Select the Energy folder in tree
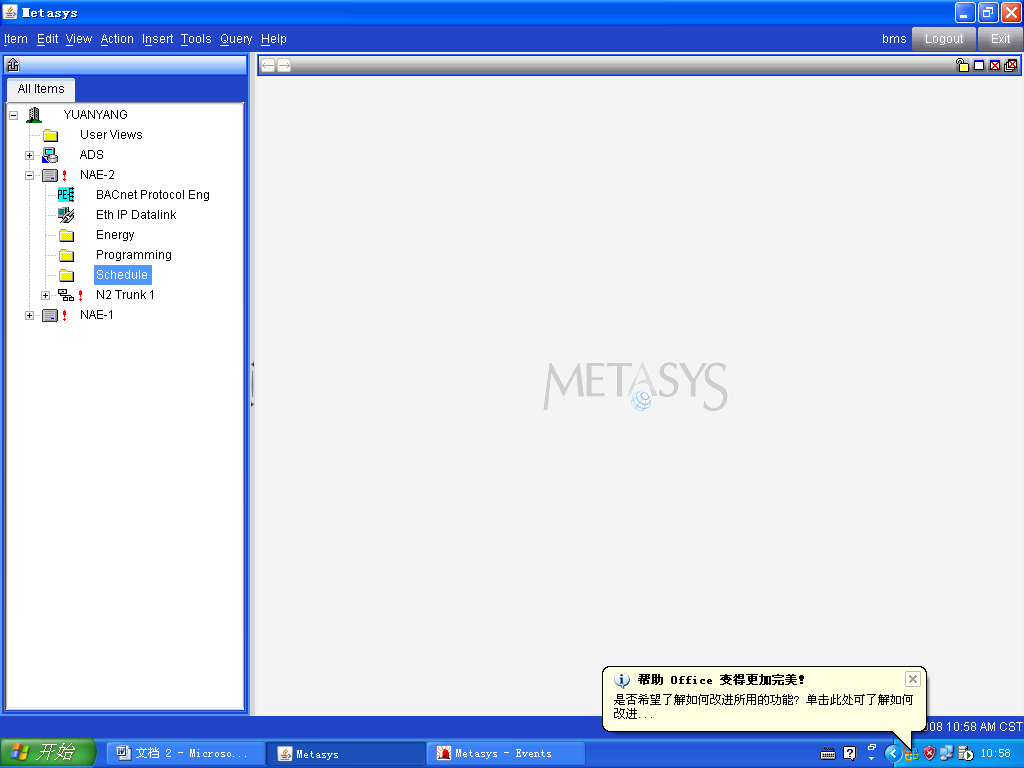Screen dimensions: 1024x768 coord(115,235)
